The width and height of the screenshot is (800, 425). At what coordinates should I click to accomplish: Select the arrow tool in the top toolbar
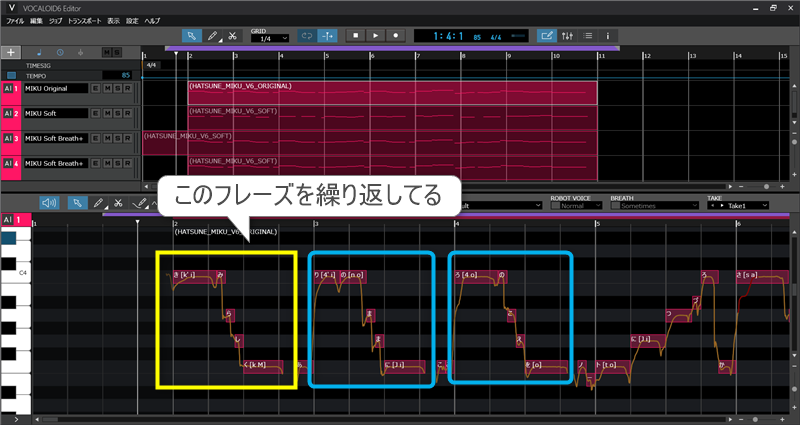click(192, 36)
